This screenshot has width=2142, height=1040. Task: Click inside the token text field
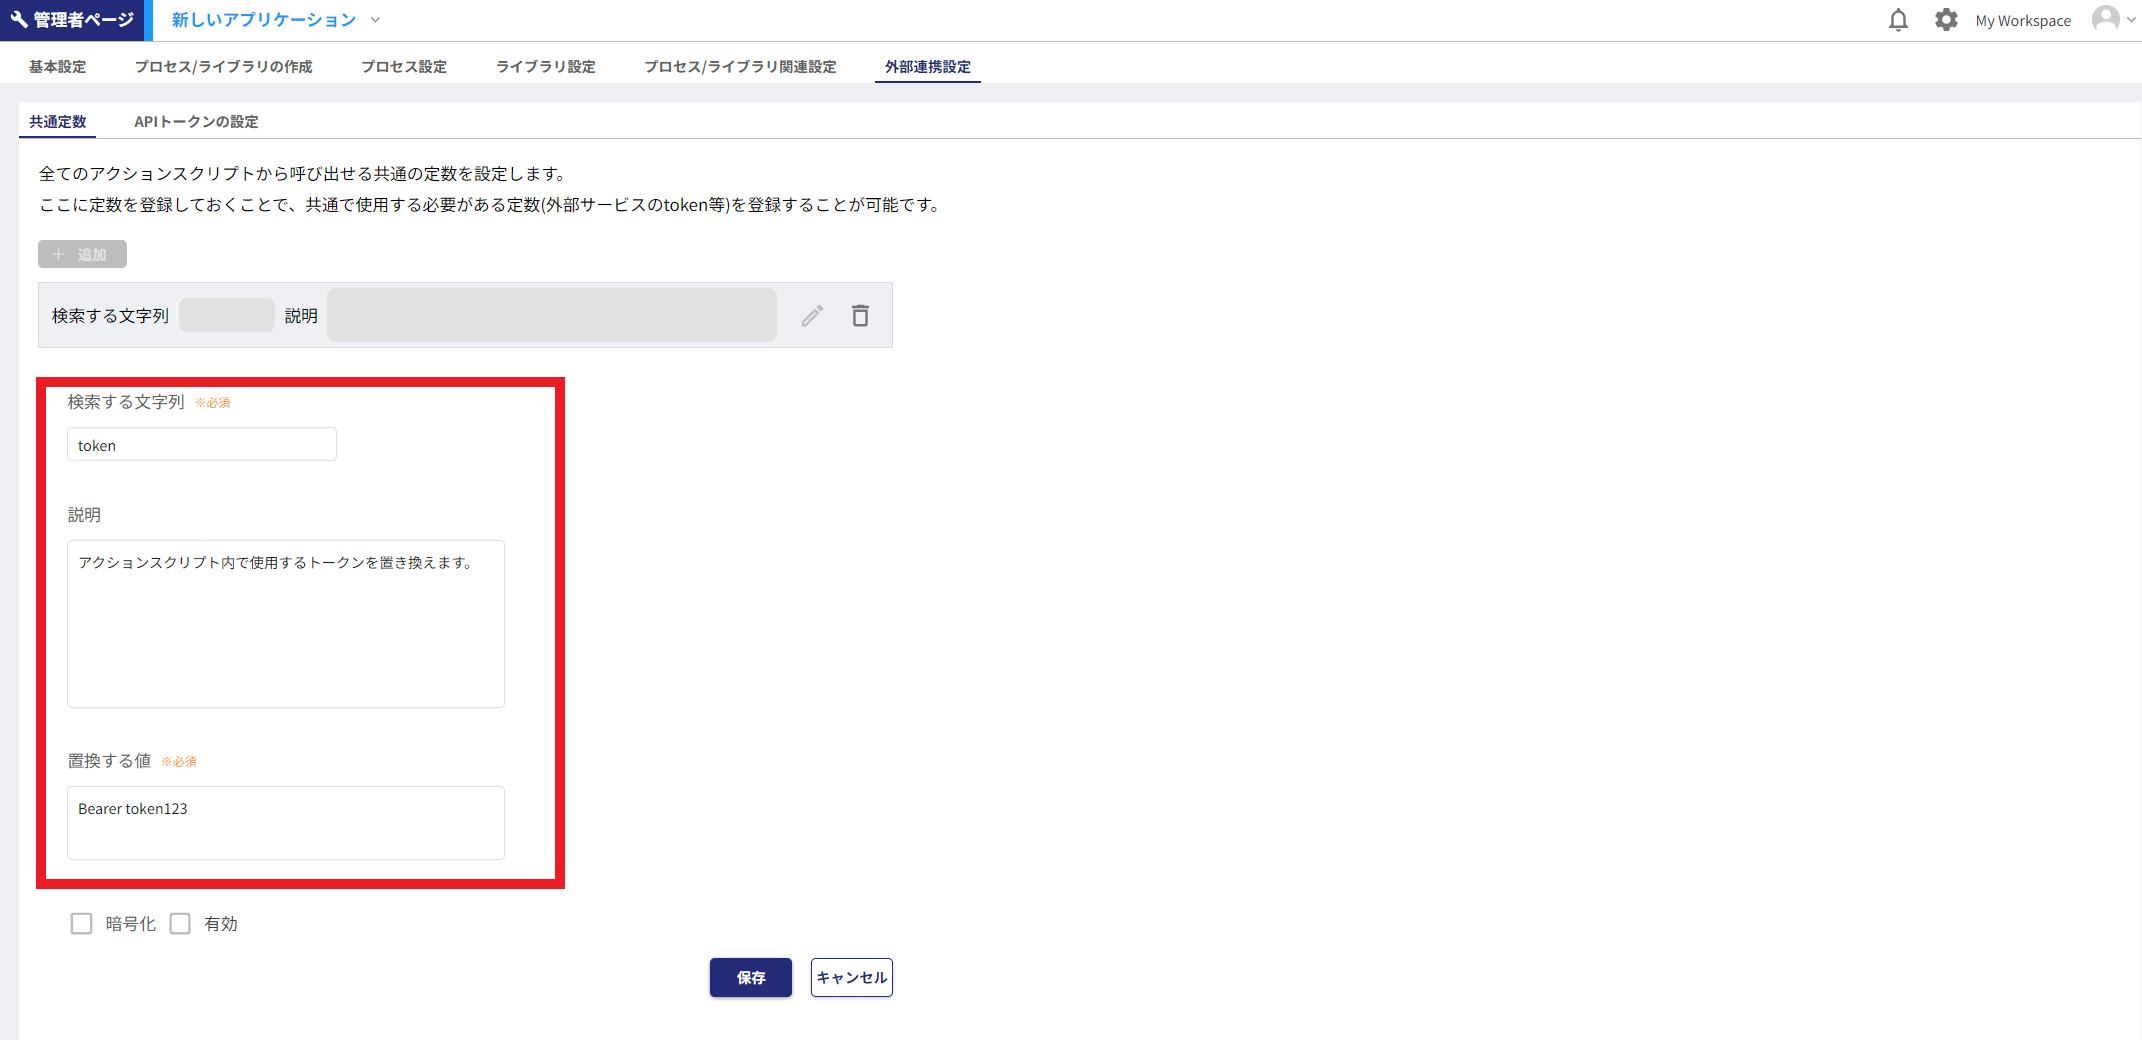coord(201,444)
